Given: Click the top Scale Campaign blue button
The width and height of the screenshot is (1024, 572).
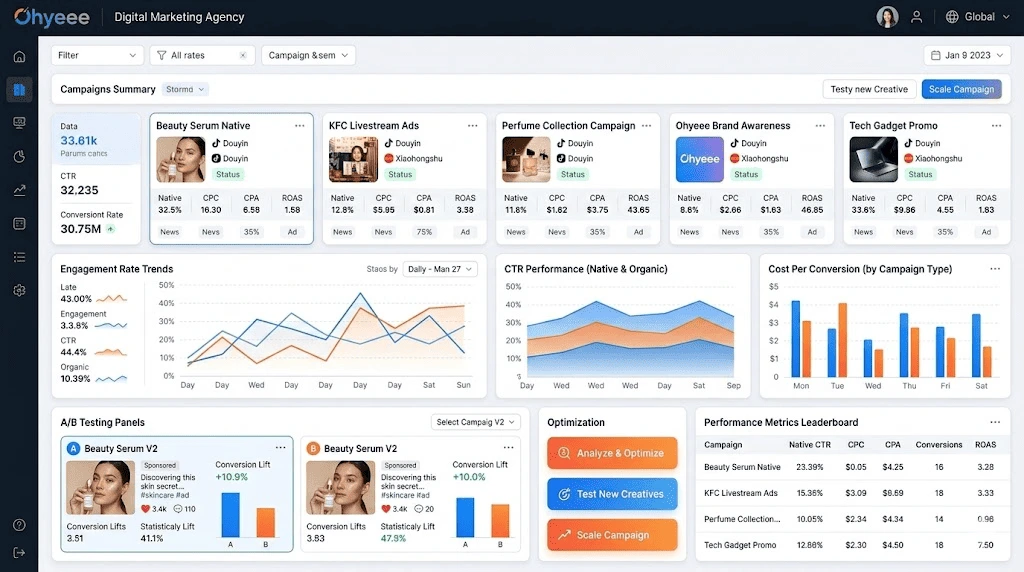Looking at the screenshot, I should 961,89.
